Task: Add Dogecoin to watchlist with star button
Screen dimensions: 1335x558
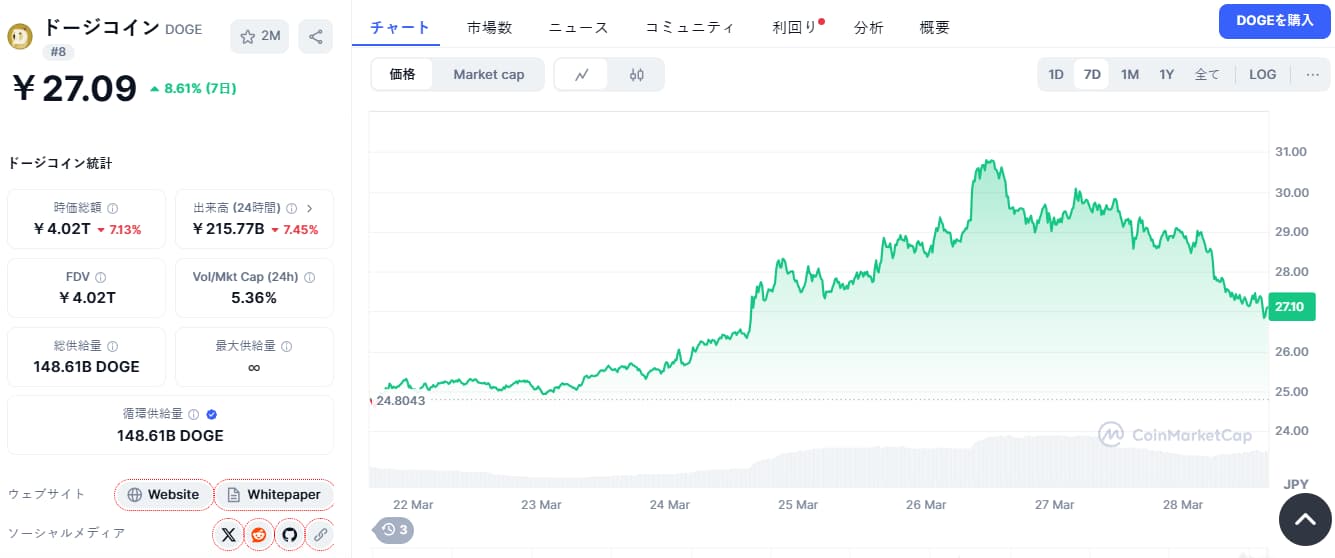Action: pos(259,37)
